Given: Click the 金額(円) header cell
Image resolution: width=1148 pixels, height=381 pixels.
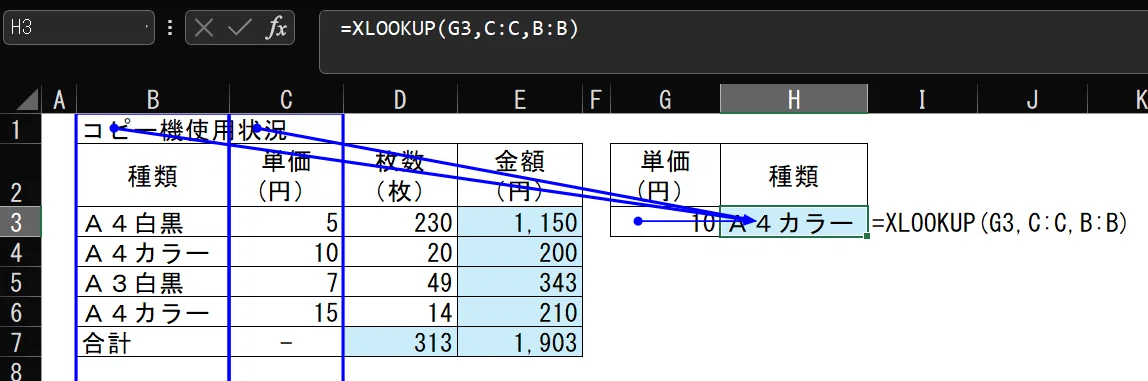Looking at the screenshot, I should pyautogui.click(x=520, y=175).
